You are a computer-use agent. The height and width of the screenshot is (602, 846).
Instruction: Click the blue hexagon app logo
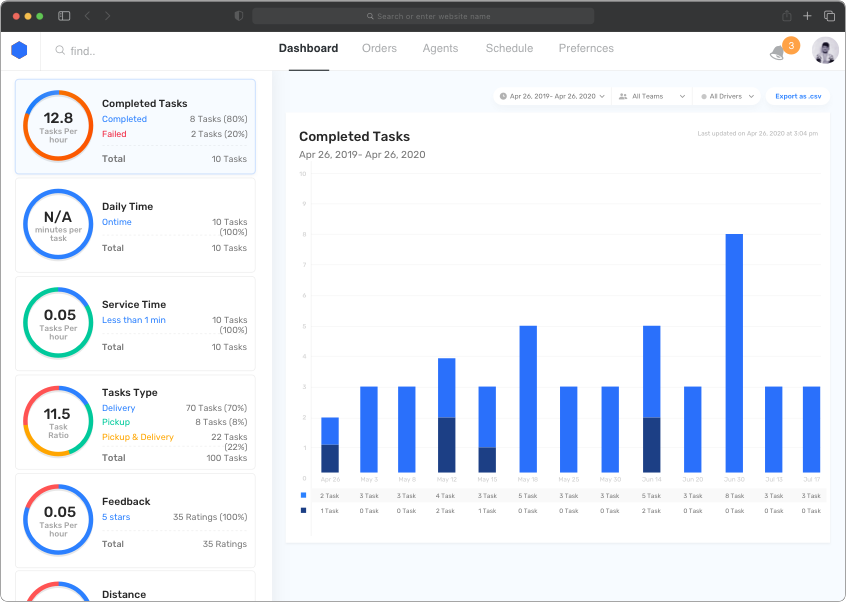(19, 50)
